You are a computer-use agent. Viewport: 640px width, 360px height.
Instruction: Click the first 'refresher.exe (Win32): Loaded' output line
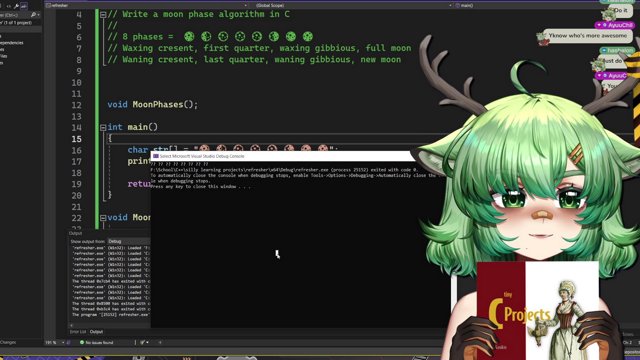[x=111, y=248]
